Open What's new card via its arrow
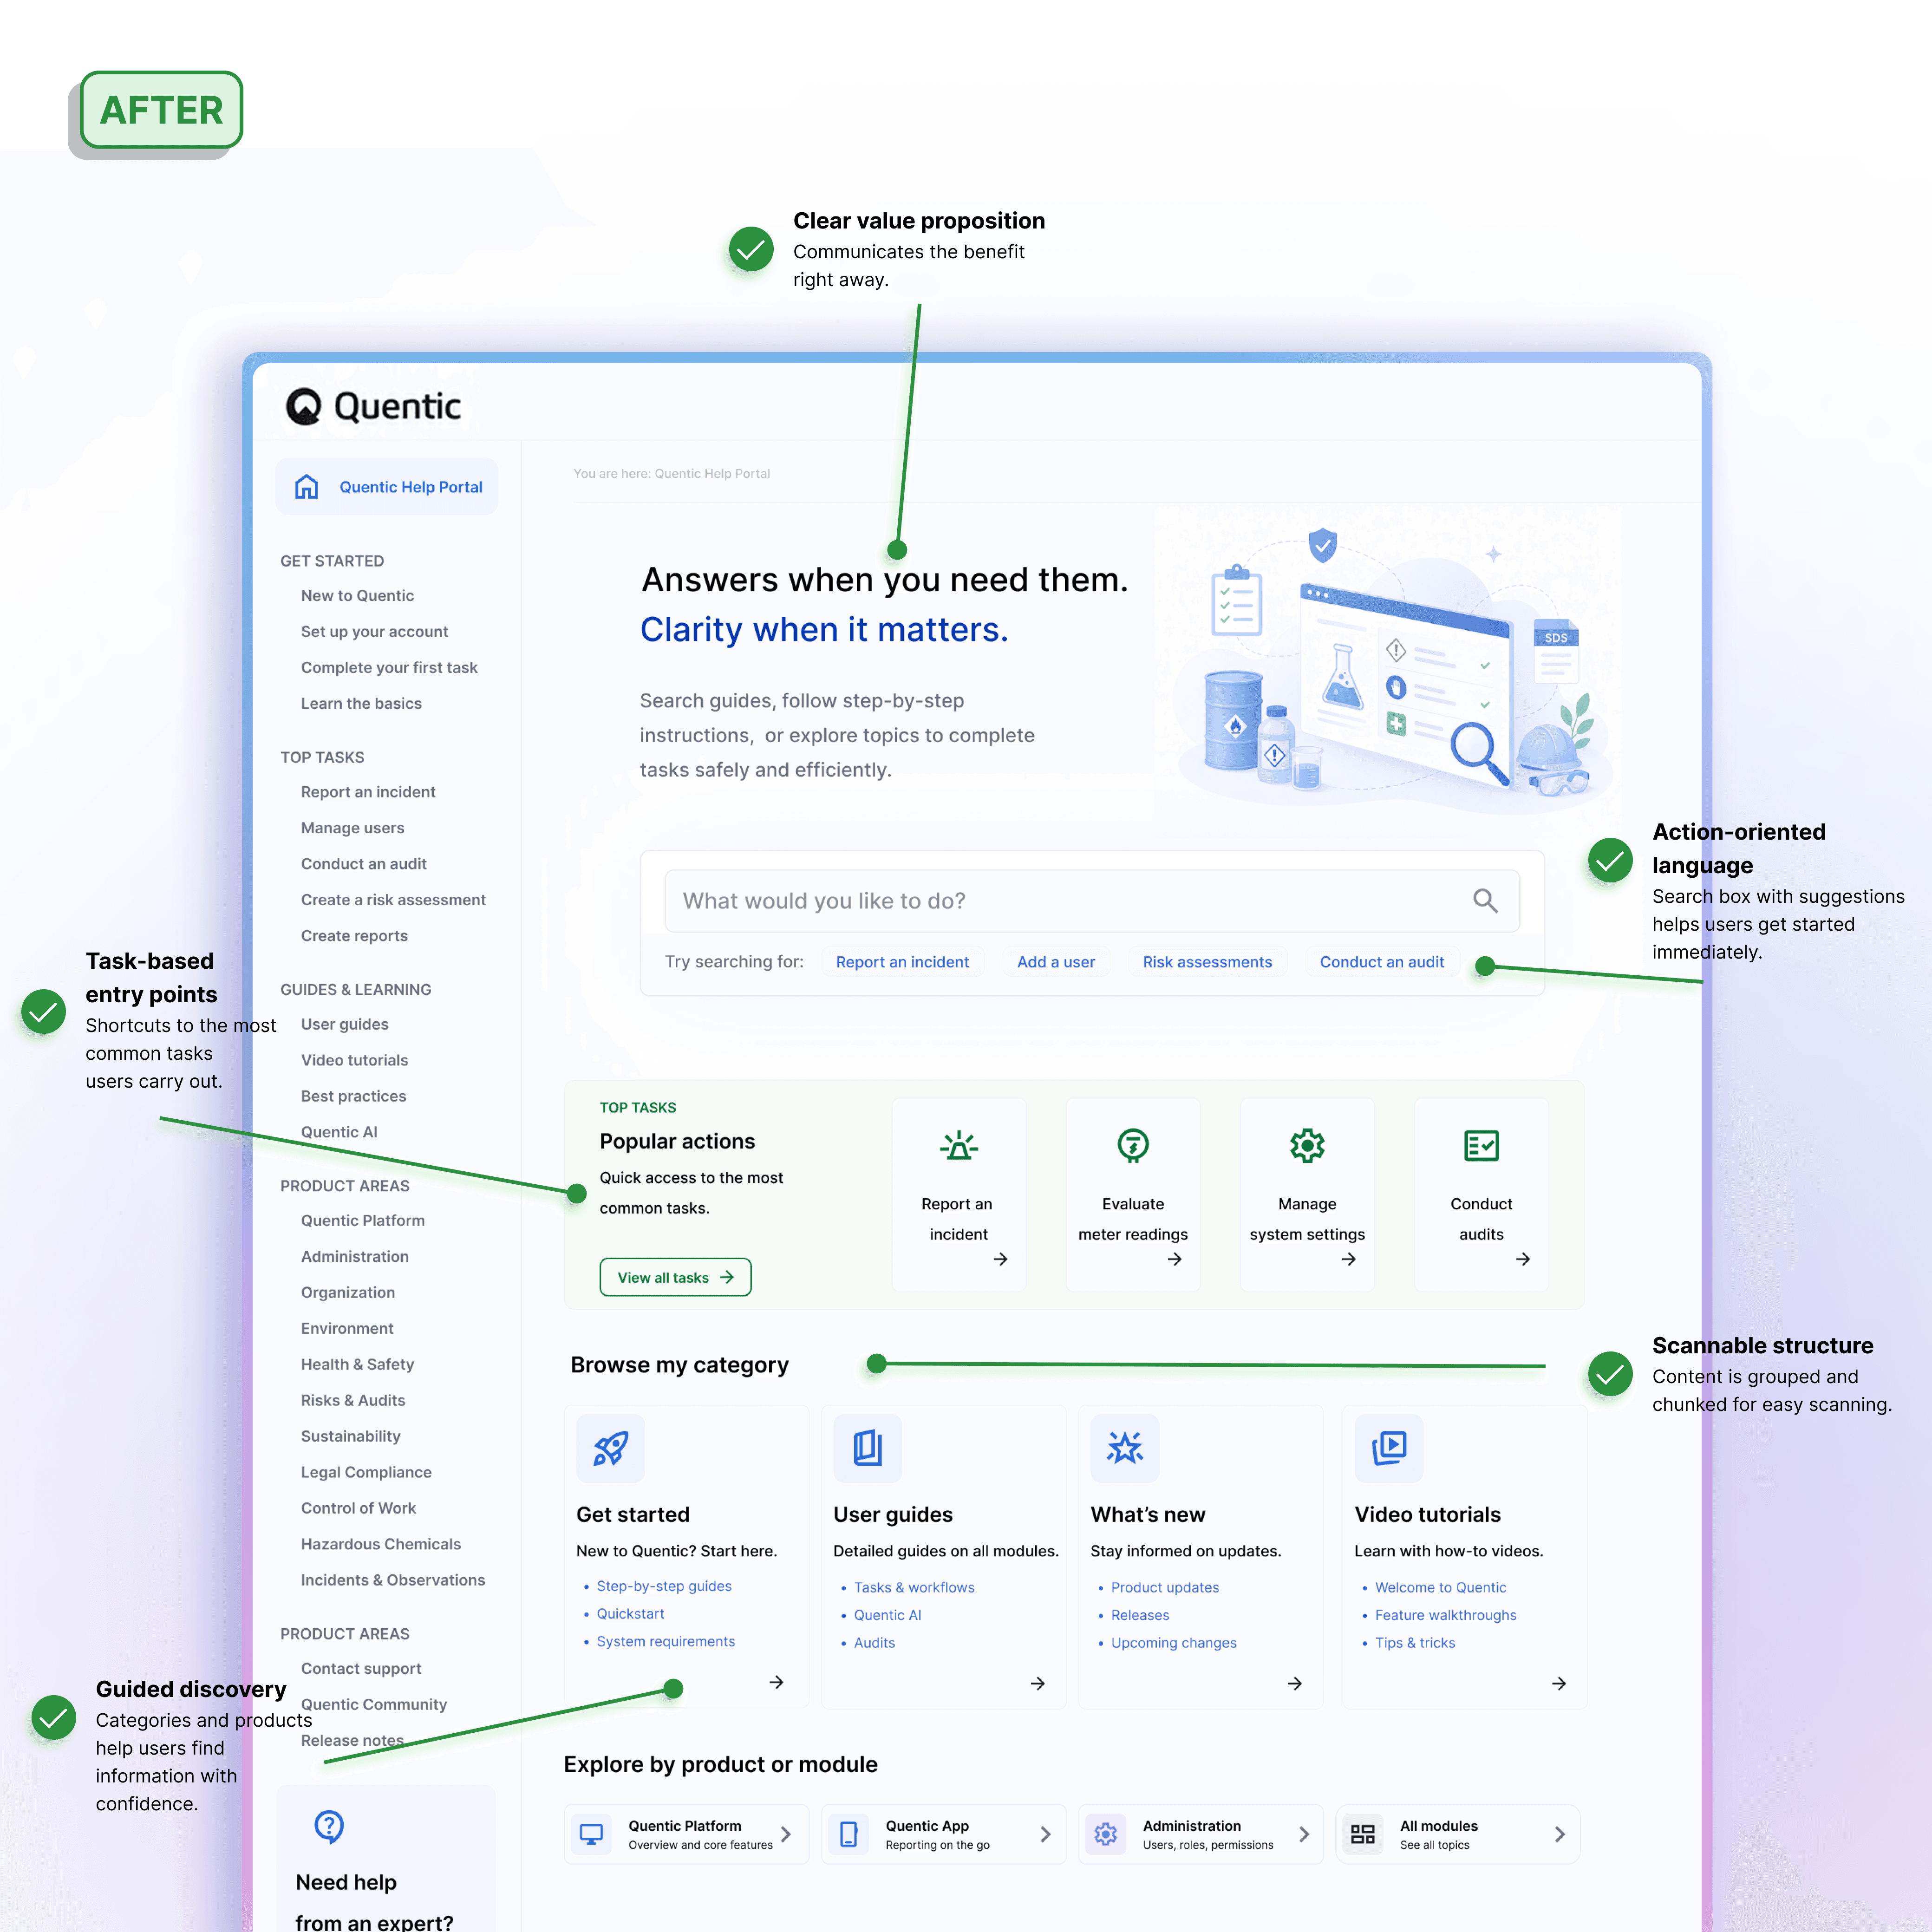This screenshot has width=1932, height=1932. point(1295,1684)
